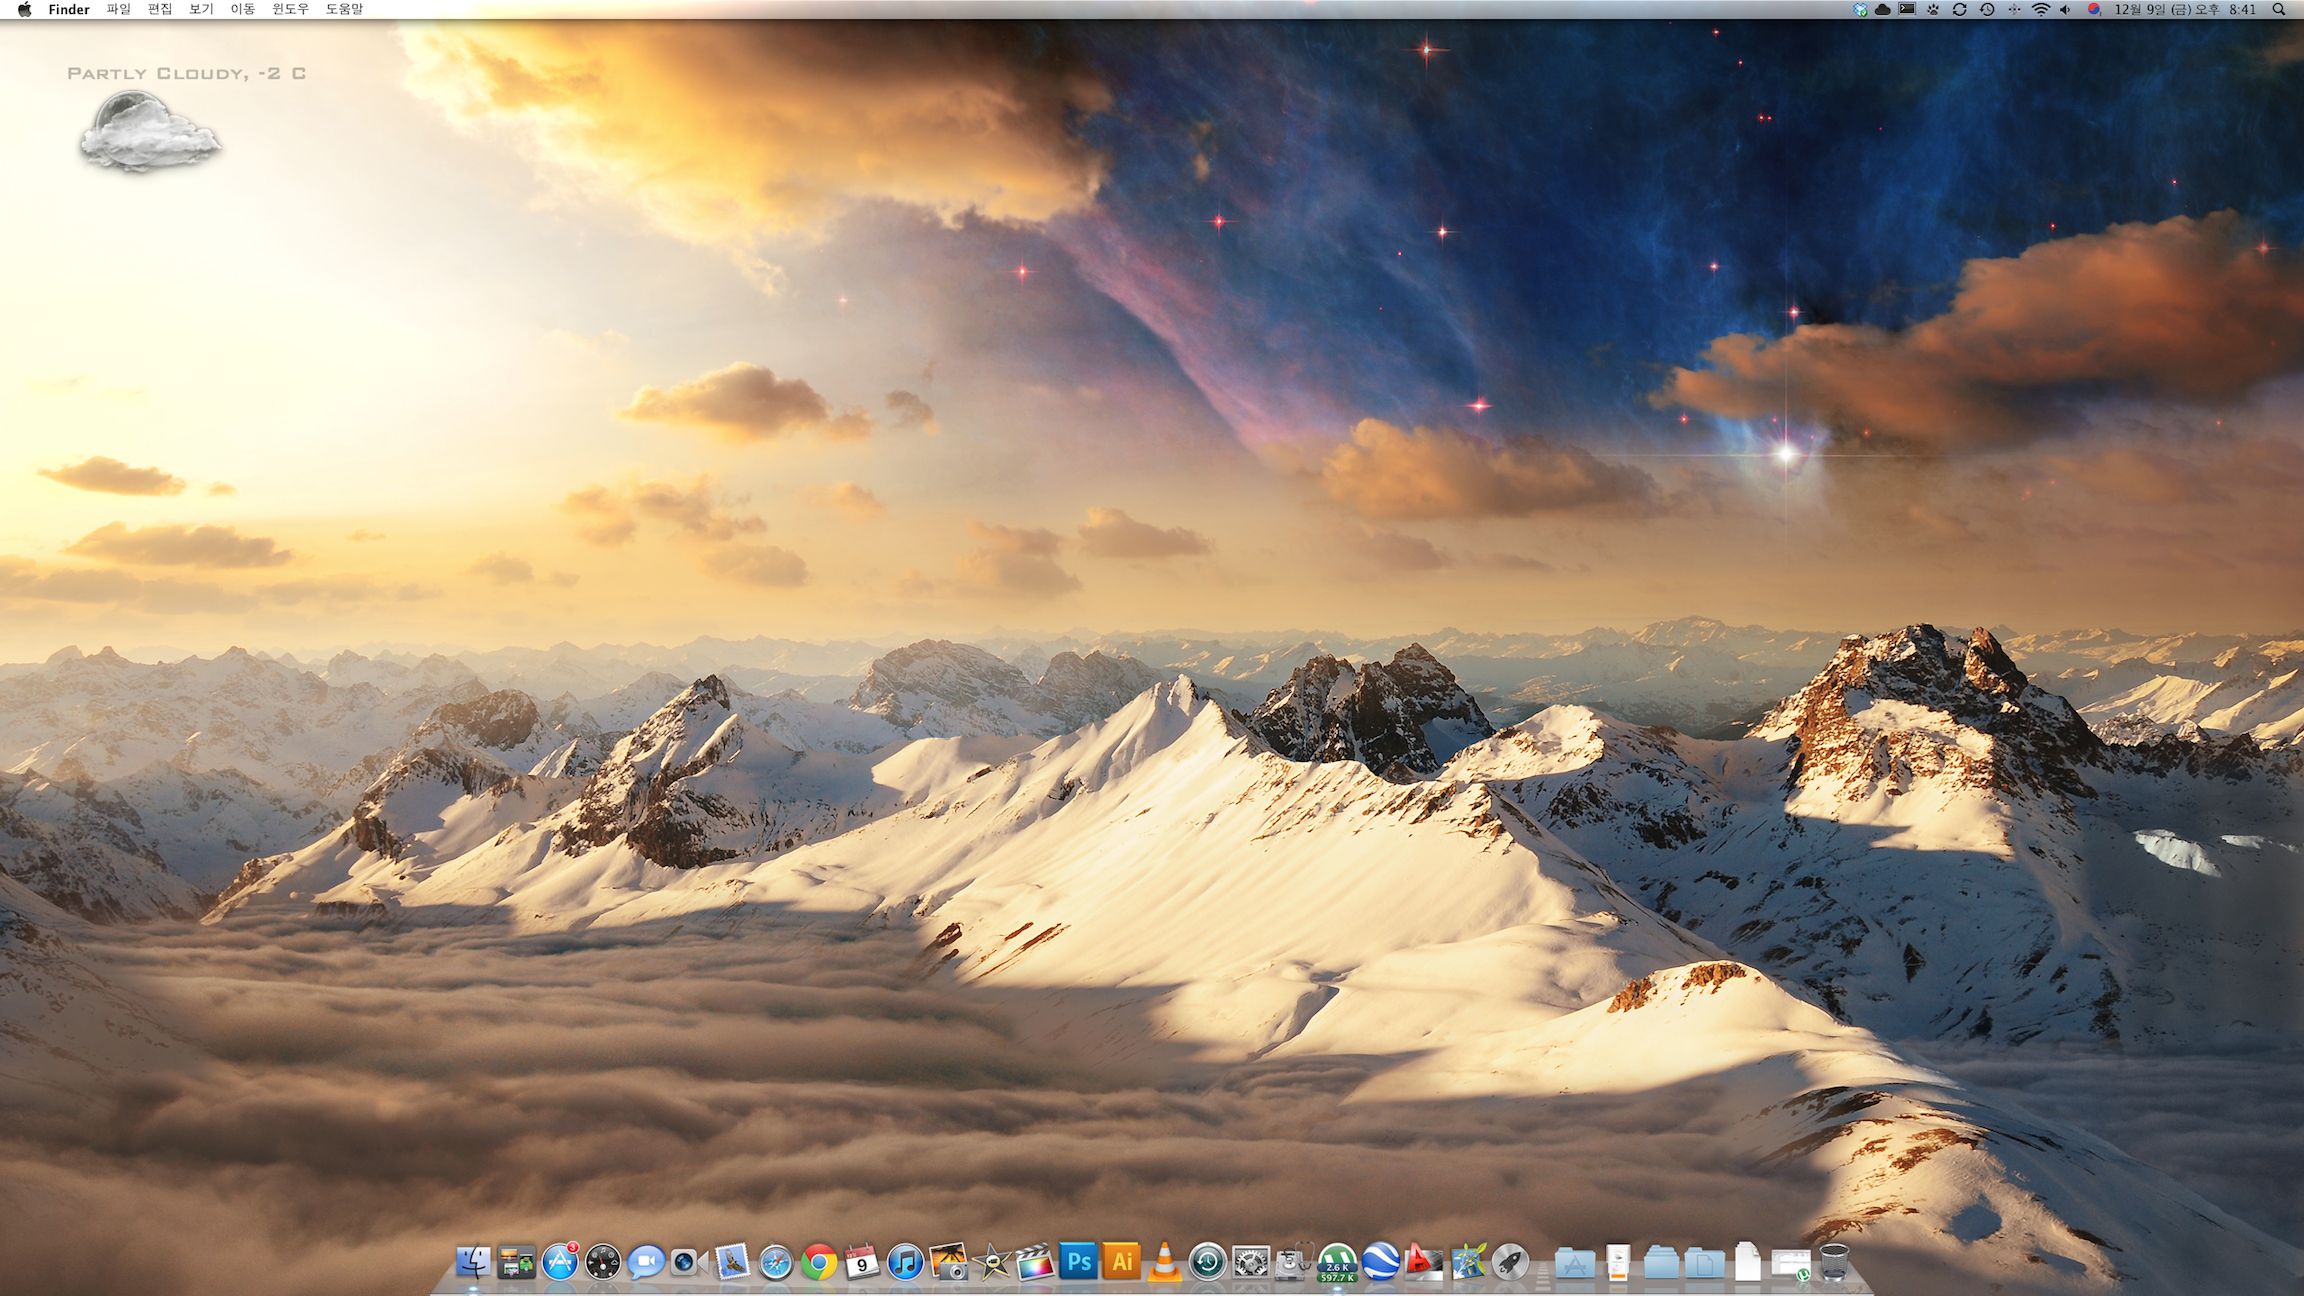Image resolution: width=2304 pixels, height=1296 pixels.
Task: Open Launchpad rocket icon in the dock
Action: pyautogui.click(x=1510, y=1263)
